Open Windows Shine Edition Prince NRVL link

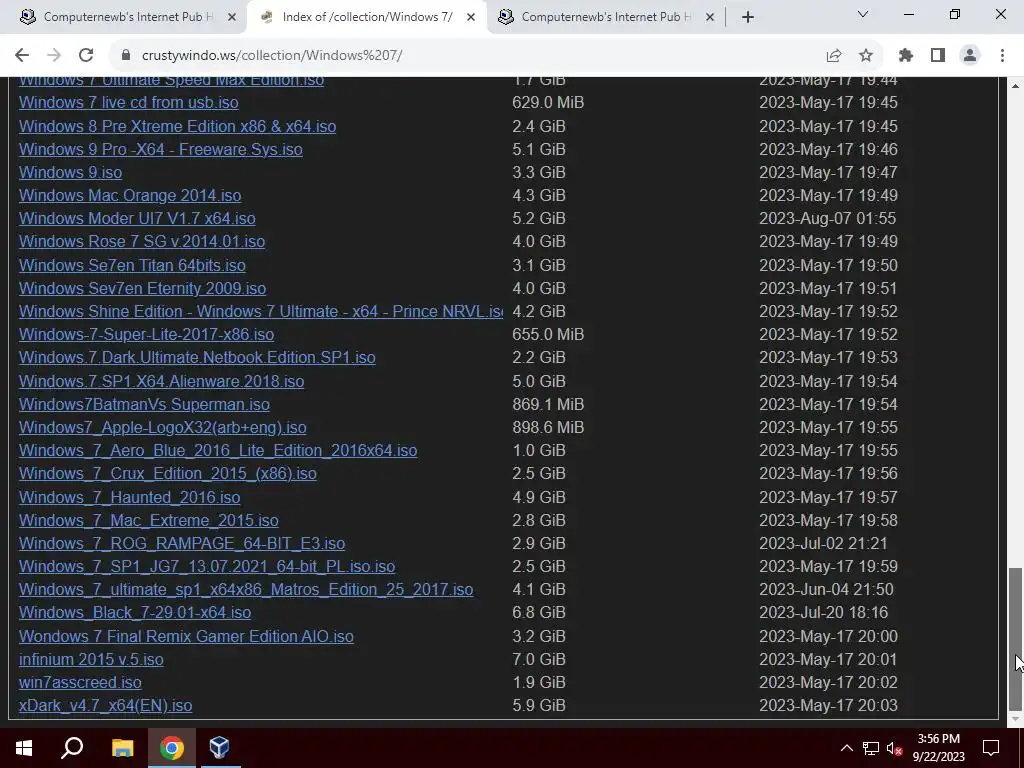coord(261,312)
